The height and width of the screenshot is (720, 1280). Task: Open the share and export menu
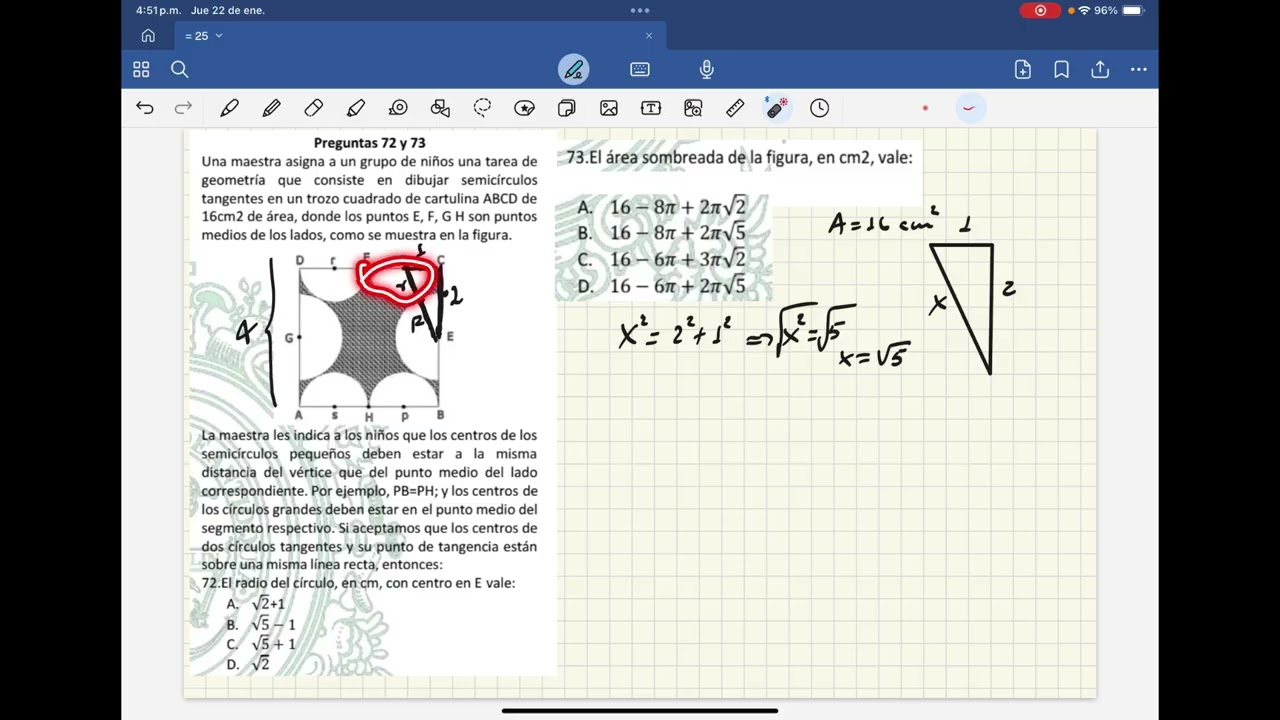pyautogui.click(x=1100, y=69)
